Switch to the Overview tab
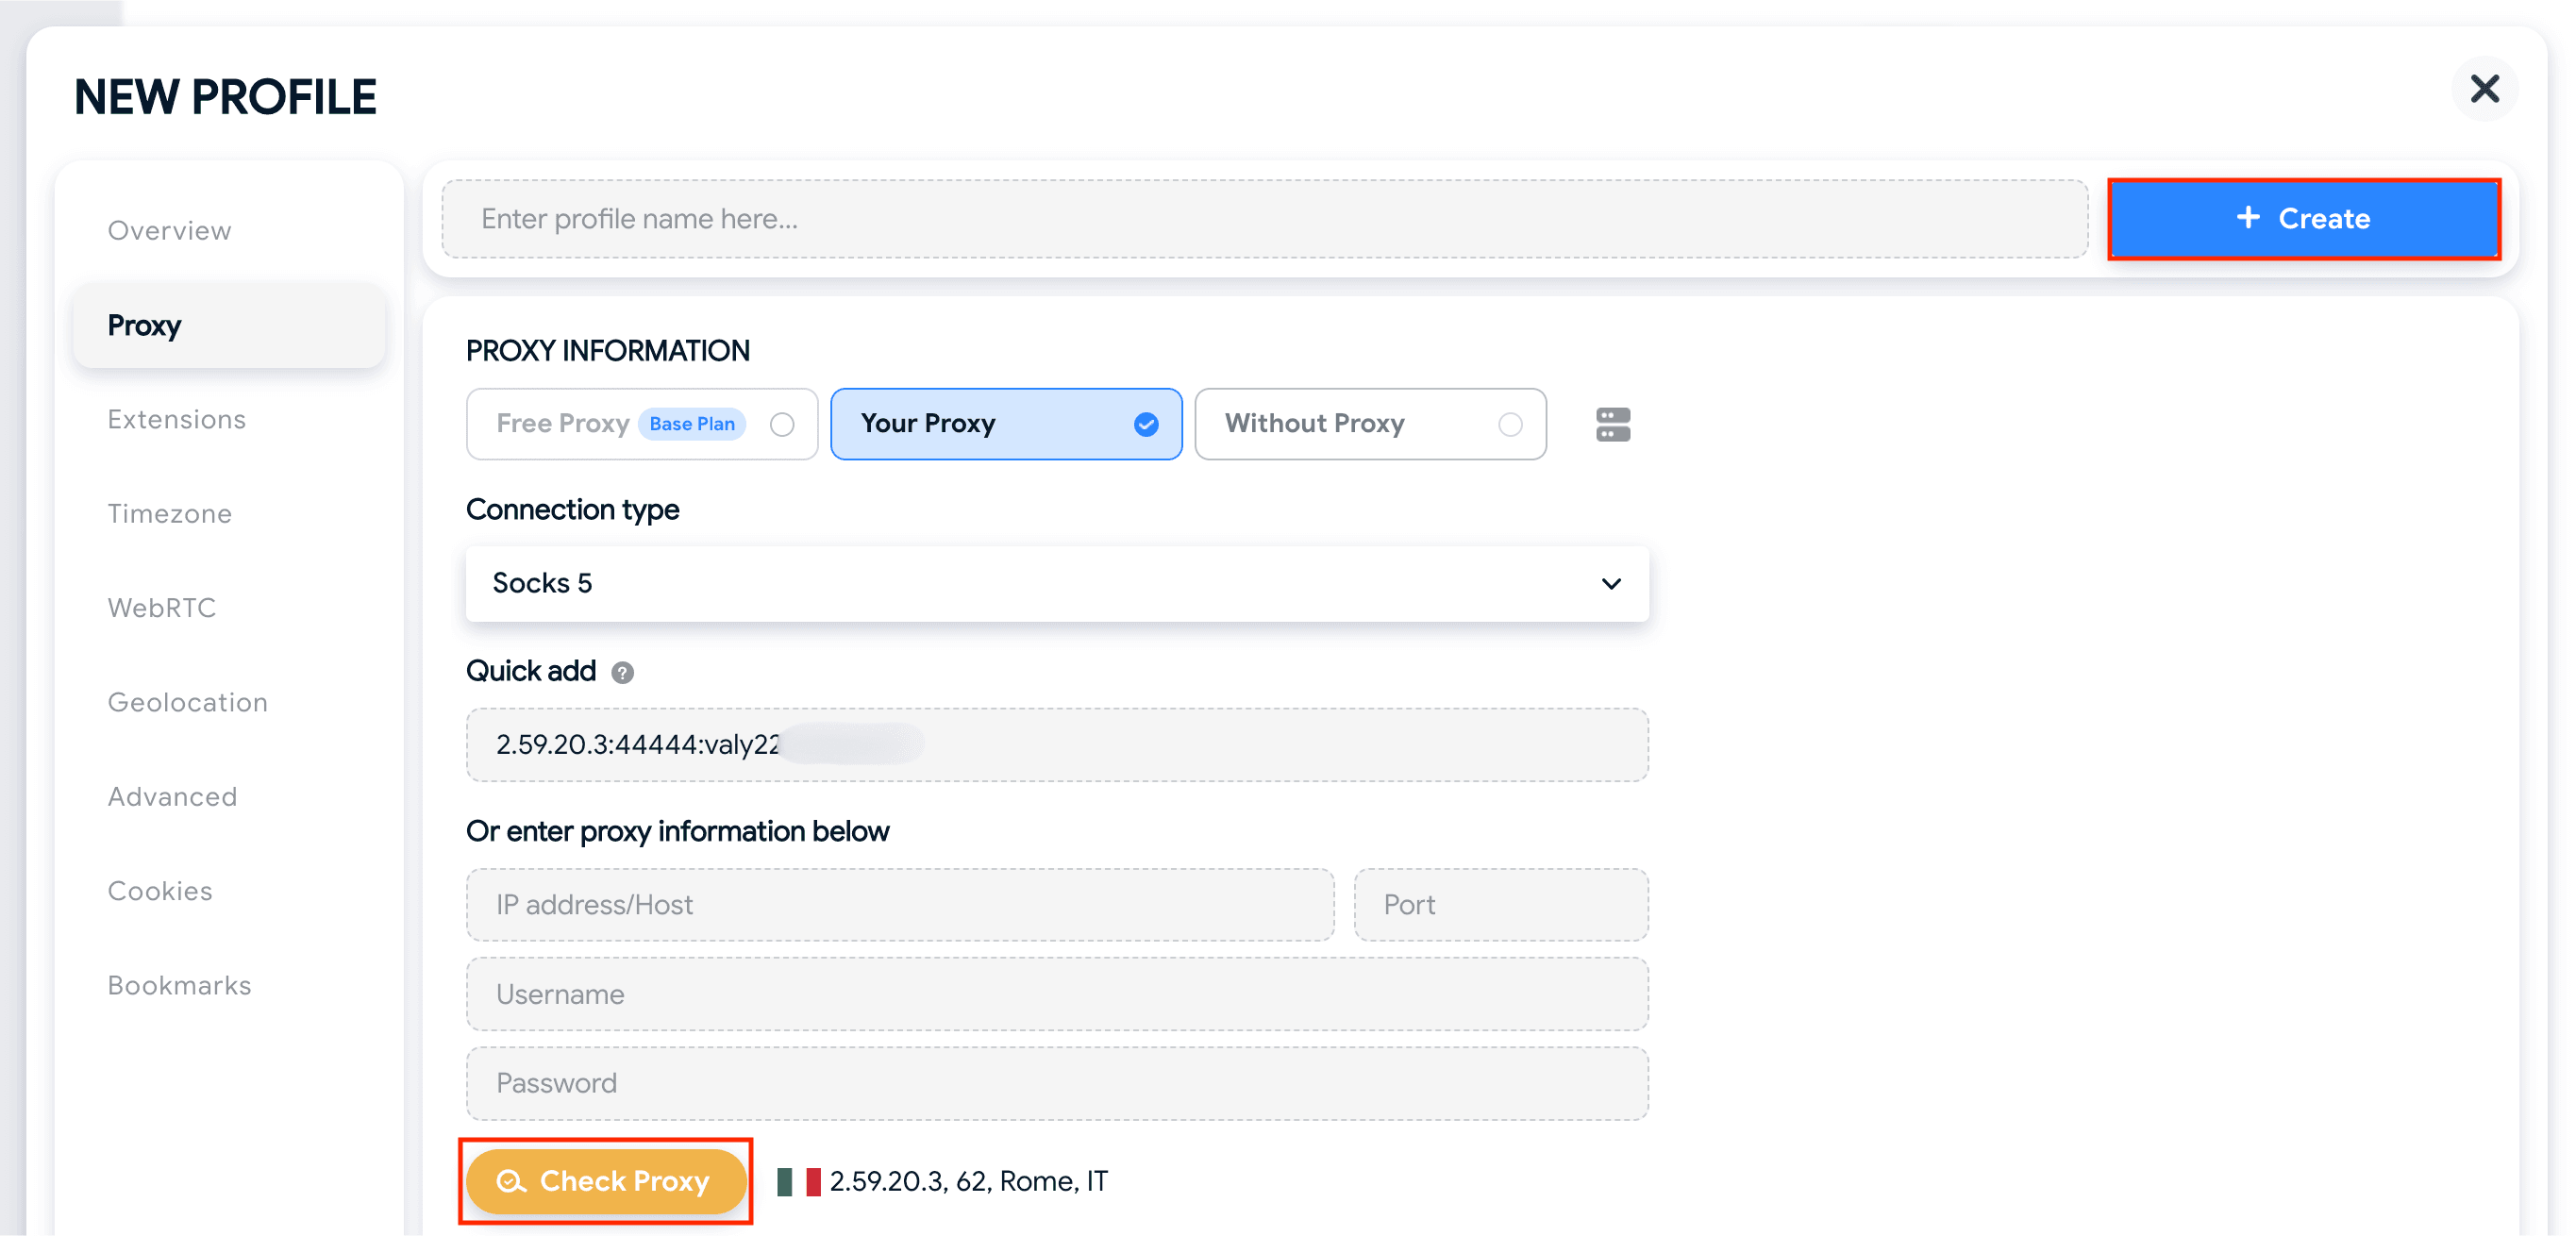Viewport: 2576px width, 1236px height. coord(168,230)
